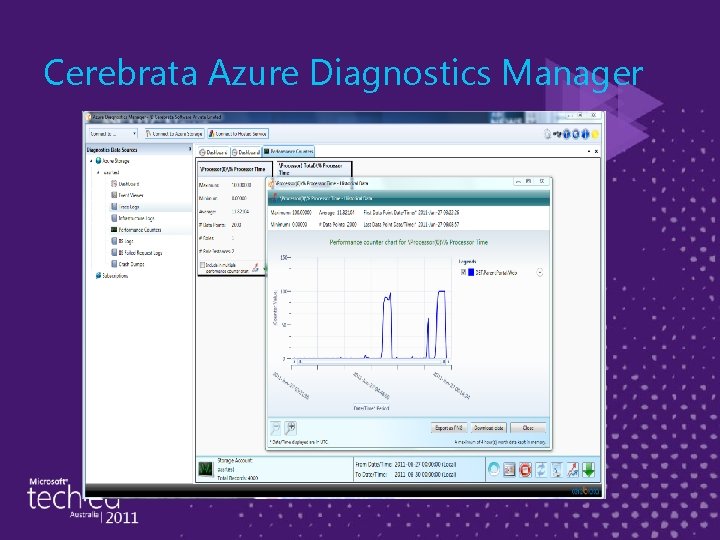
Task: Collapse the Azure Storage tree node
Action: coord(91,161)
